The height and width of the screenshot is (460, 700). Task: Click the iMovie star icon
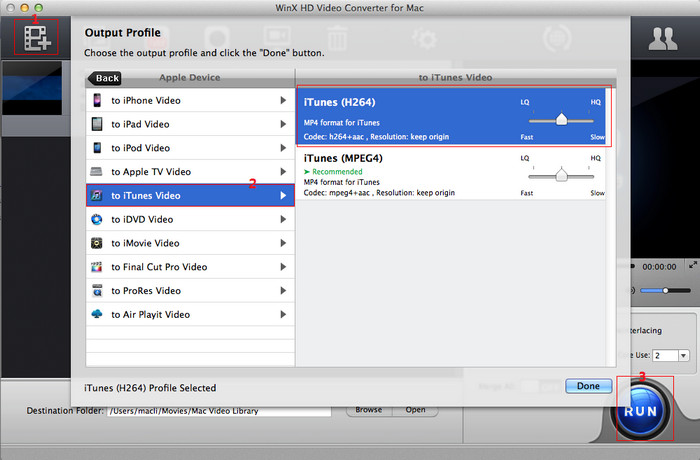pyautogui.click(x=96, y=243)
